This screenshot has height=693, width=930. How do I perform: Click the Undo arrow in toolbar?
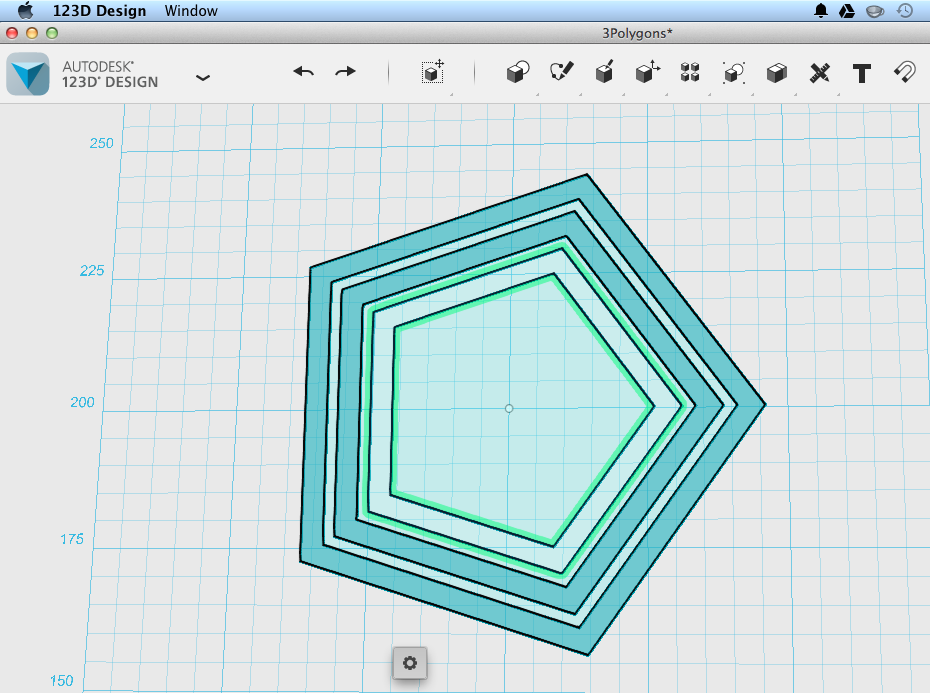point(304,72)
